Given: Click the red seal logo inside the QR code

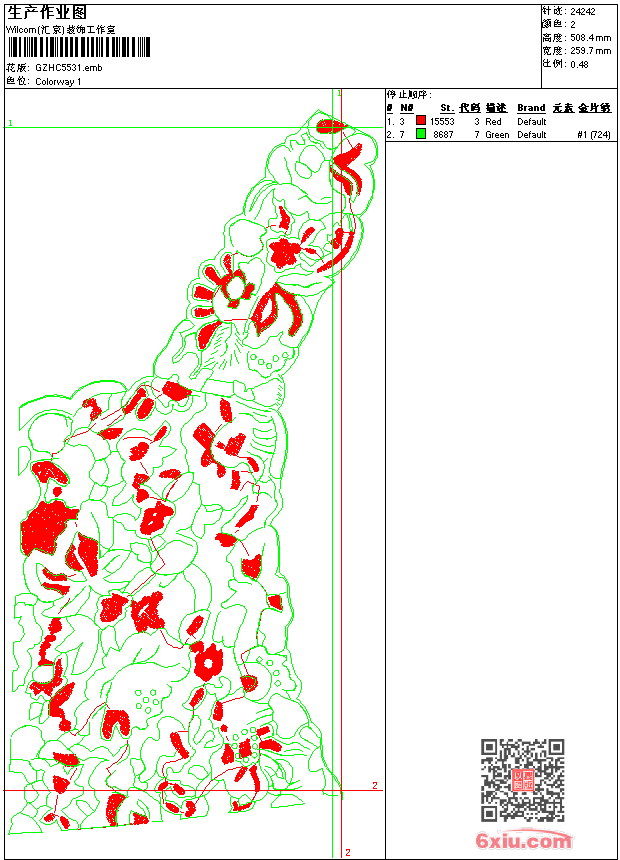Looking at the screenshot, I should pyautogui.click(x=523, y=781).
